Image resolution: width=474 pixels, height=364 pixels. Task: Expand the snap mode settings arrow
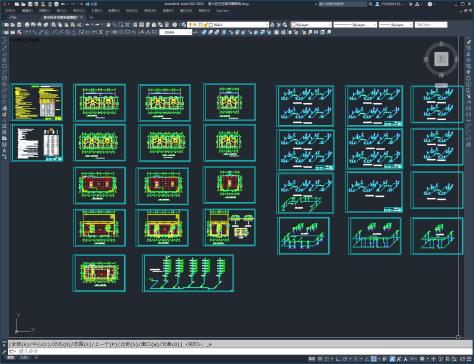331,359
